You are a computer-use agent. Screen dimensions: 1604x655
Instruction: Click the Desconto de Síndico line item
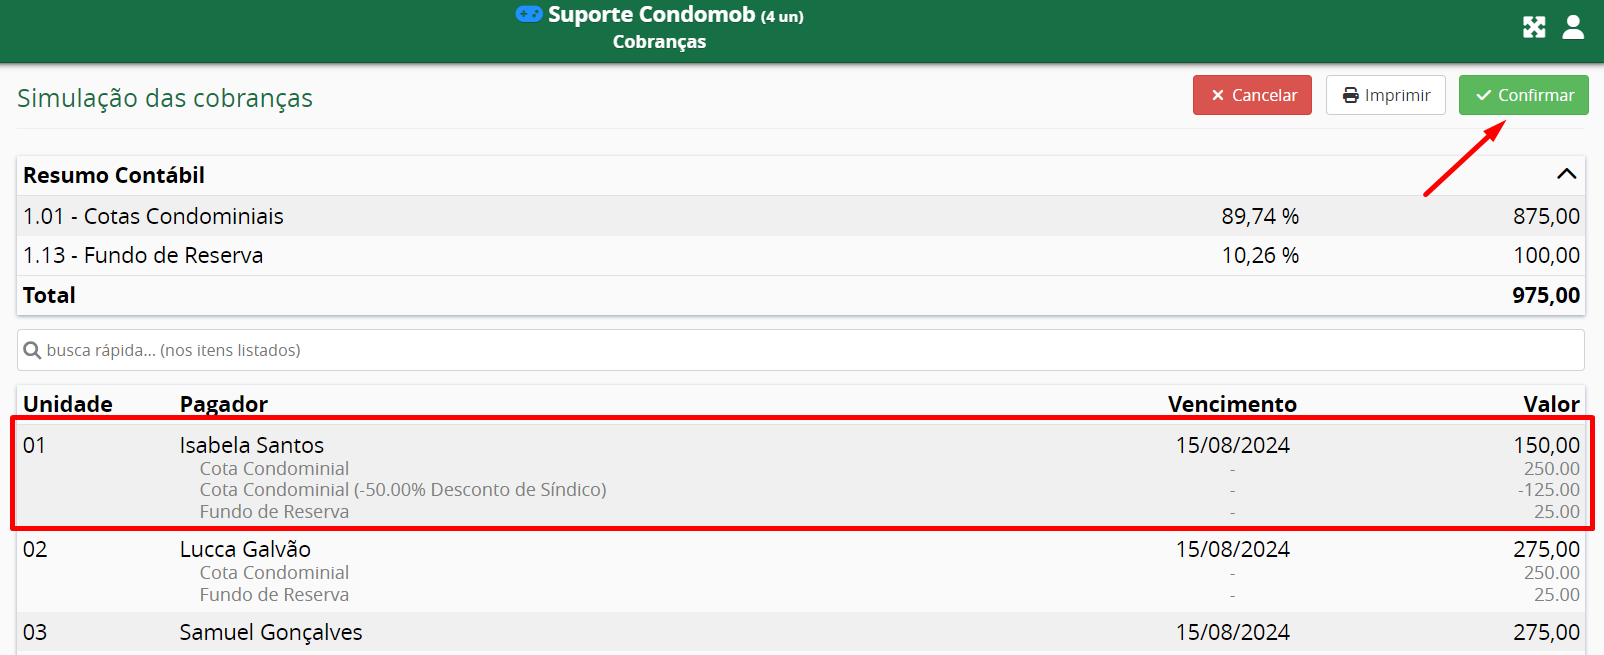403,490
